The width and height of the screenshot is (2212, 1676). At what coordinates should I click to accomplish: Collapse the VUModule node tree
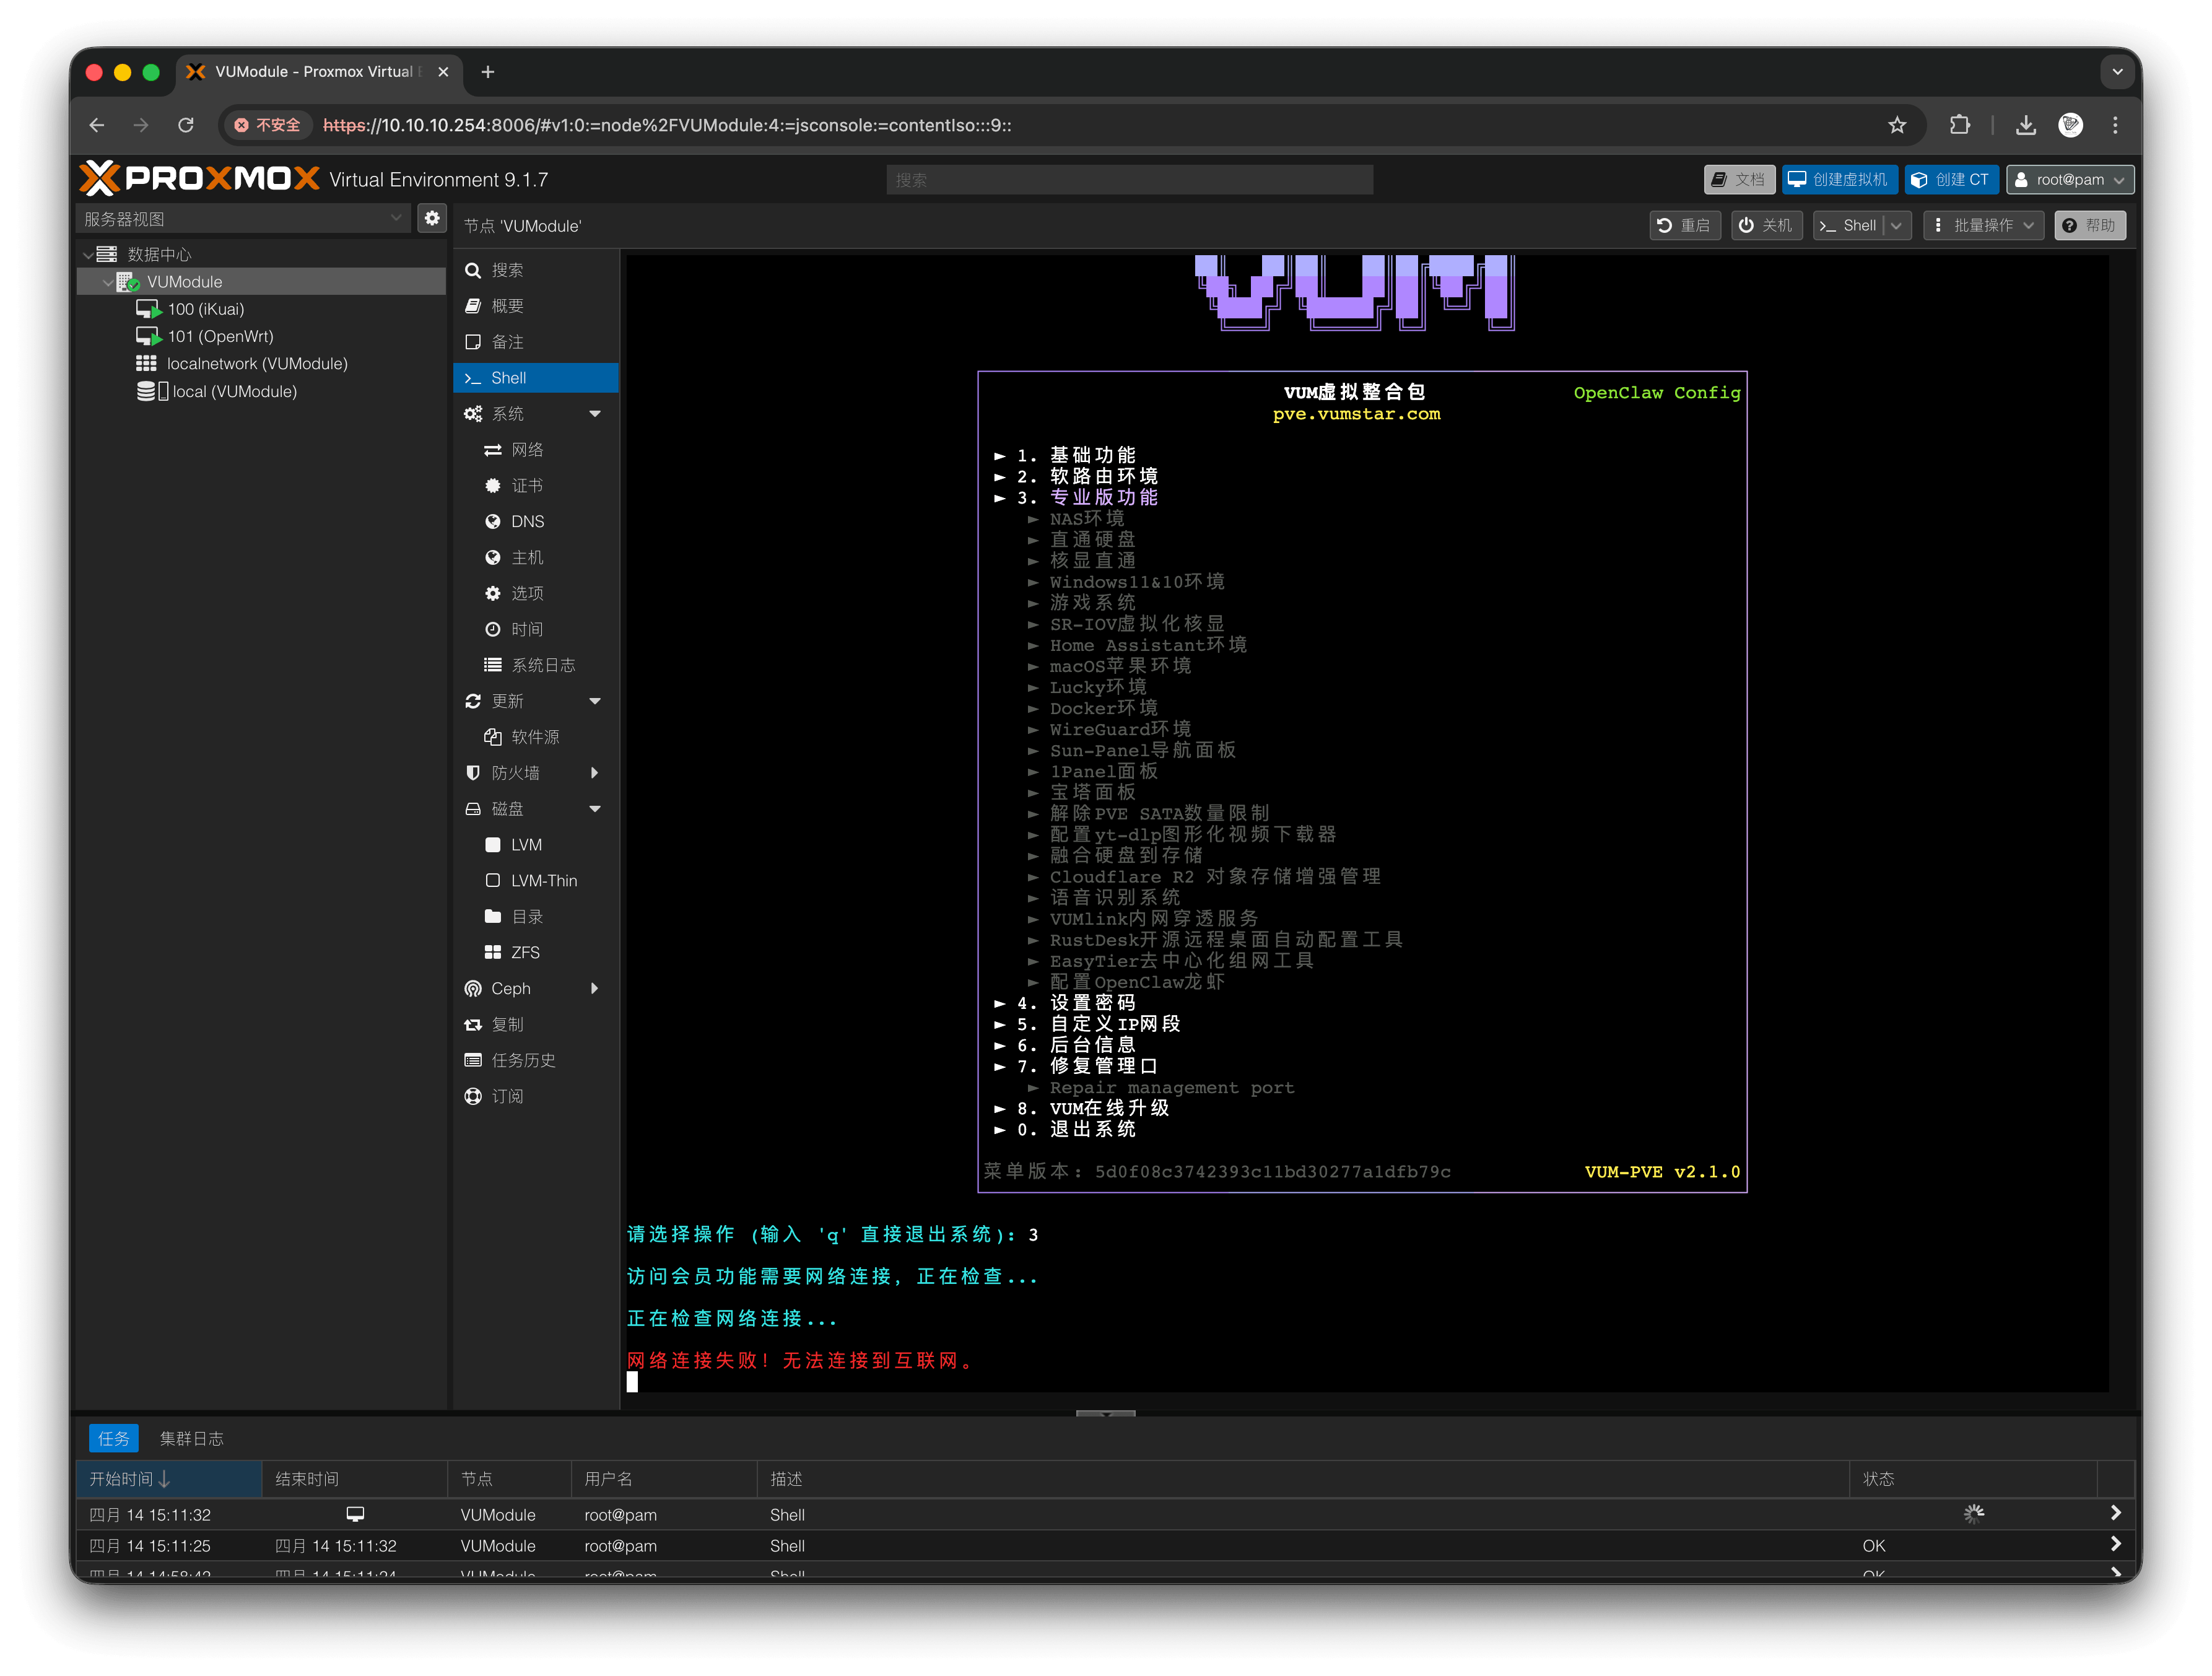pos(107,282)
